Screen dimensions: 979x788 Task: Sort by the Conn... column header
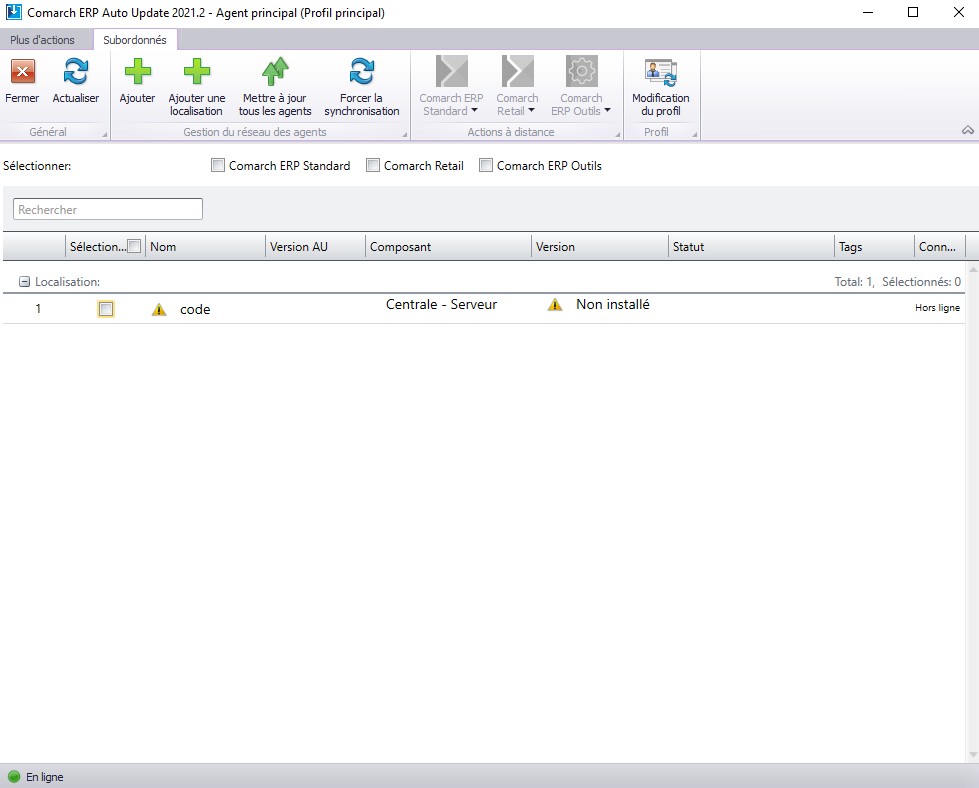click(940, 247)
